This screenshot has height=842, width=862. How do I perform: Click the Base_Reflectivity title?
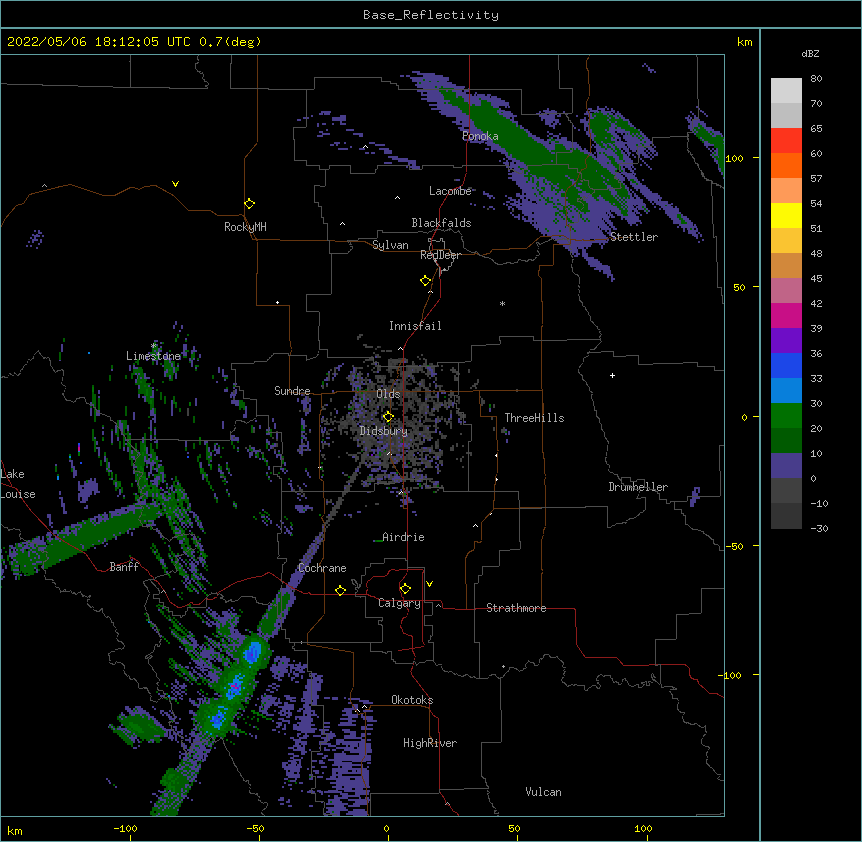coord(431,15)
